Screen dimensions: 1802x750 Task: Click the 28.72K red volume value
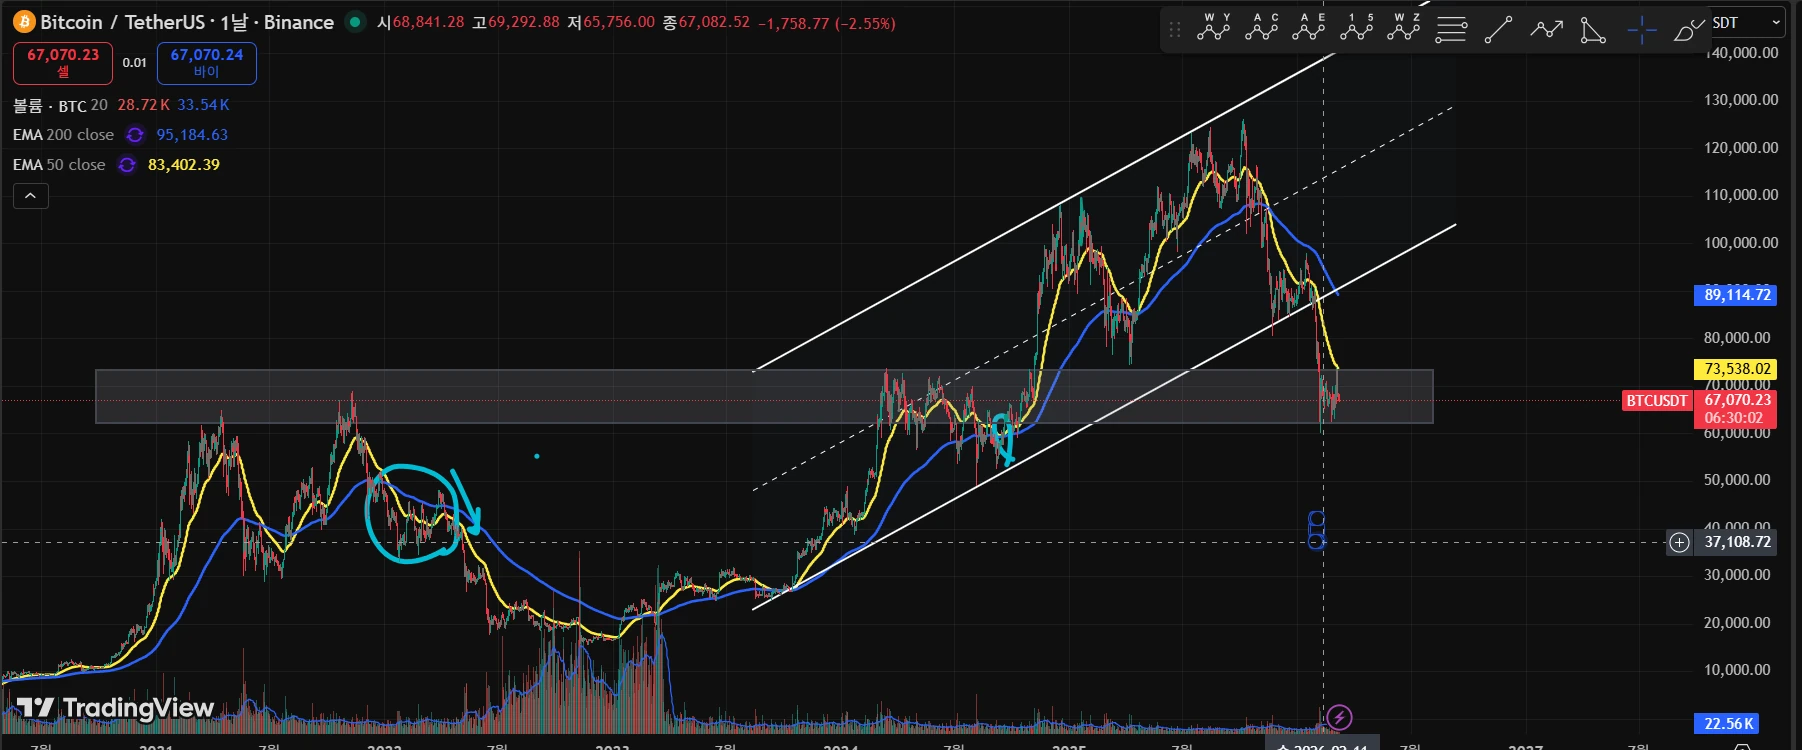[144, 105]
